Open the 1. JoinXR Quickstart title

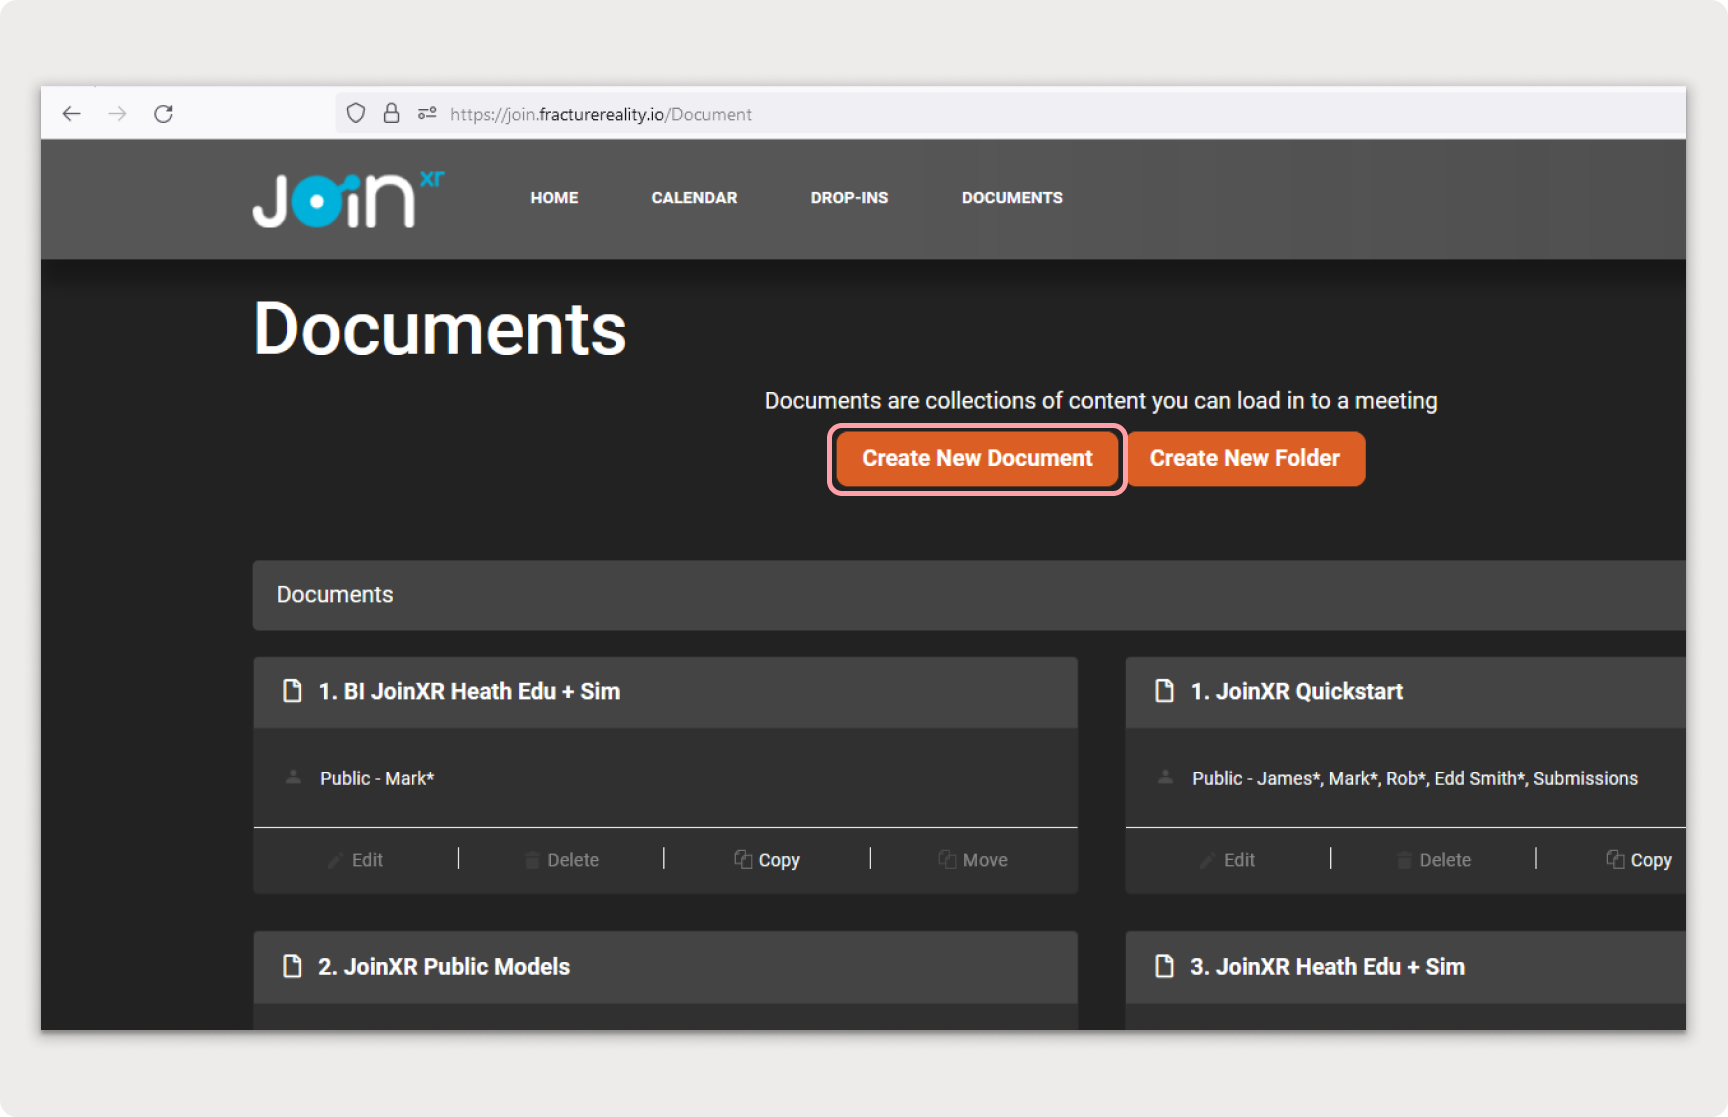click(1296, 691)
